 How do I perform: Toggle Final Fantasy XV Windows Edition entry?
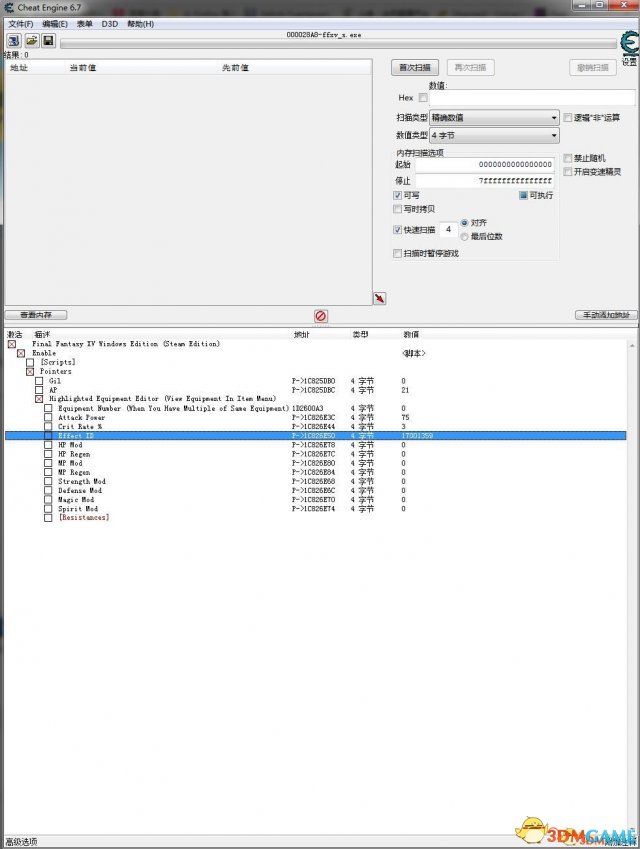(12, 344)
